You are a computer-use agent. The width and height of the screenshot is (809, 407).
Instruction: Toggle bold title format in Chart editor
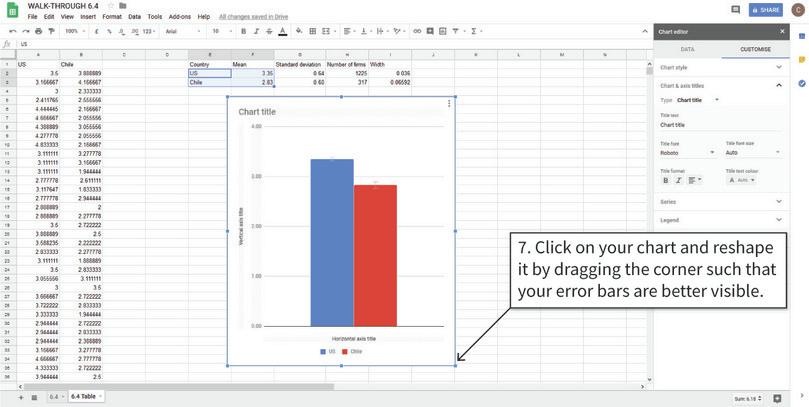[666, 180]
